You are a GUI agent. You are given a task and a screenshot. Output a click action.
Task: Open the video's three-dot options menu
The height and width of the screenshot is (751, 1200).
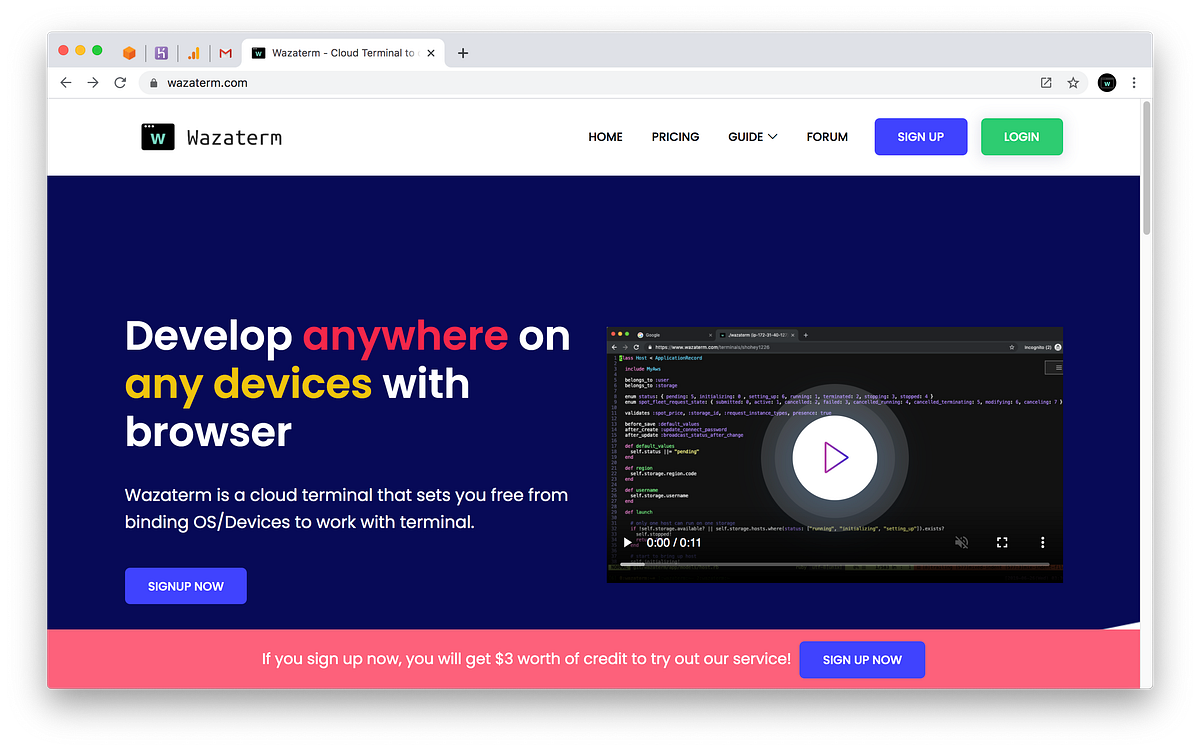[1042, 541]
